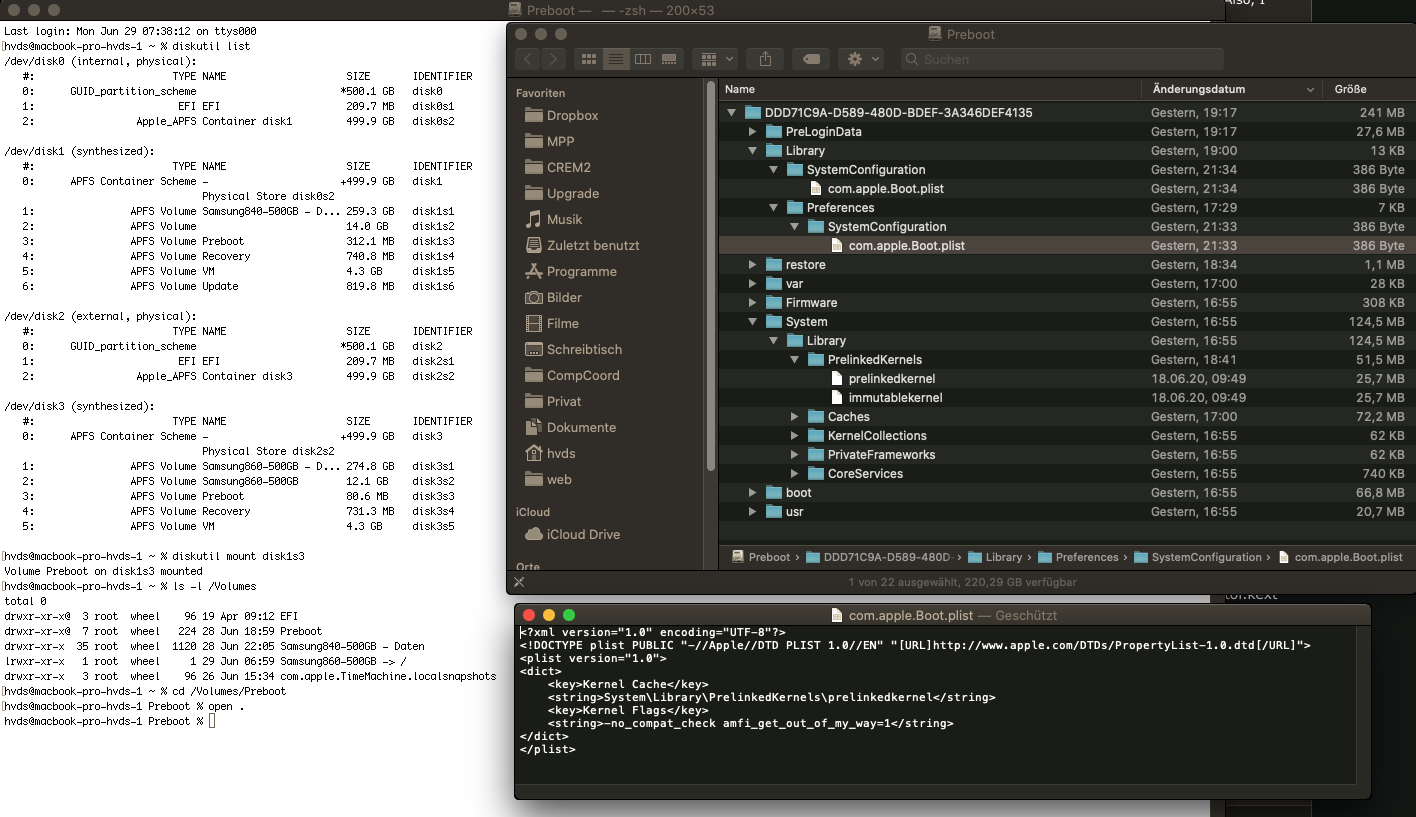Click the System folder row
Viewport: 1416px width, 817px height.
point(1067,322)
